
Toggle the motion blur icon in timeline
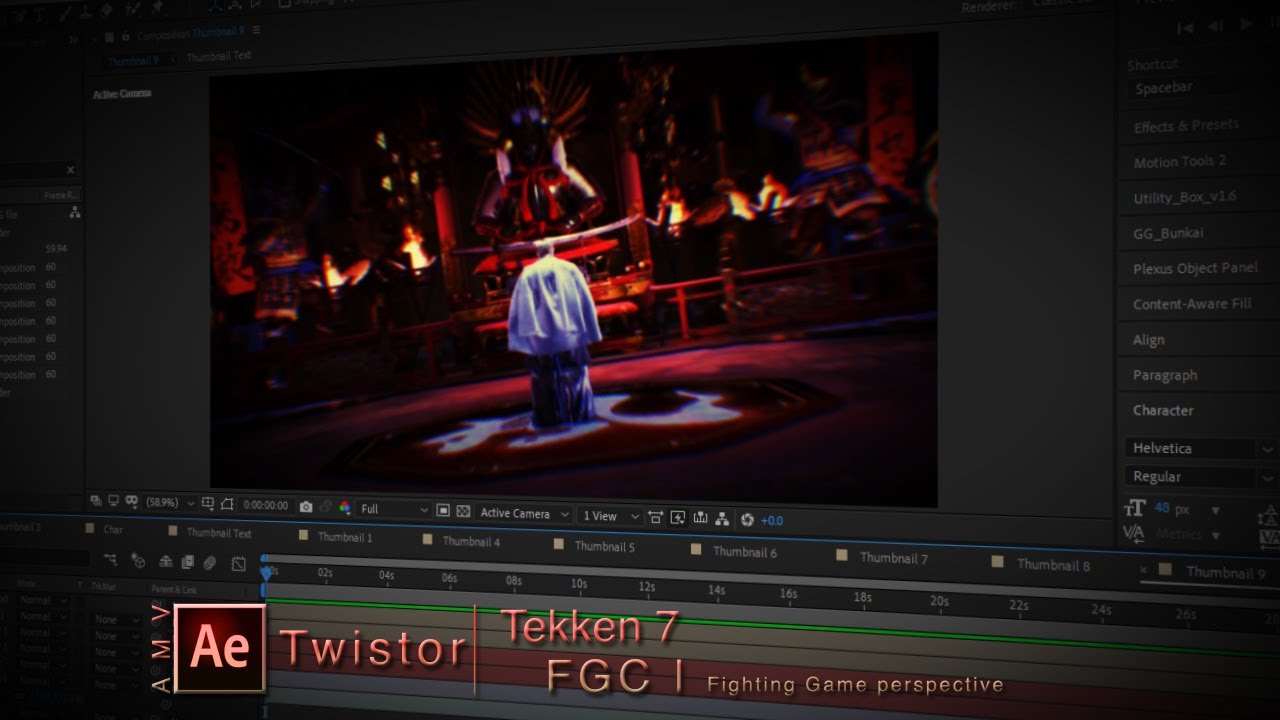click(x=209, y=563)
